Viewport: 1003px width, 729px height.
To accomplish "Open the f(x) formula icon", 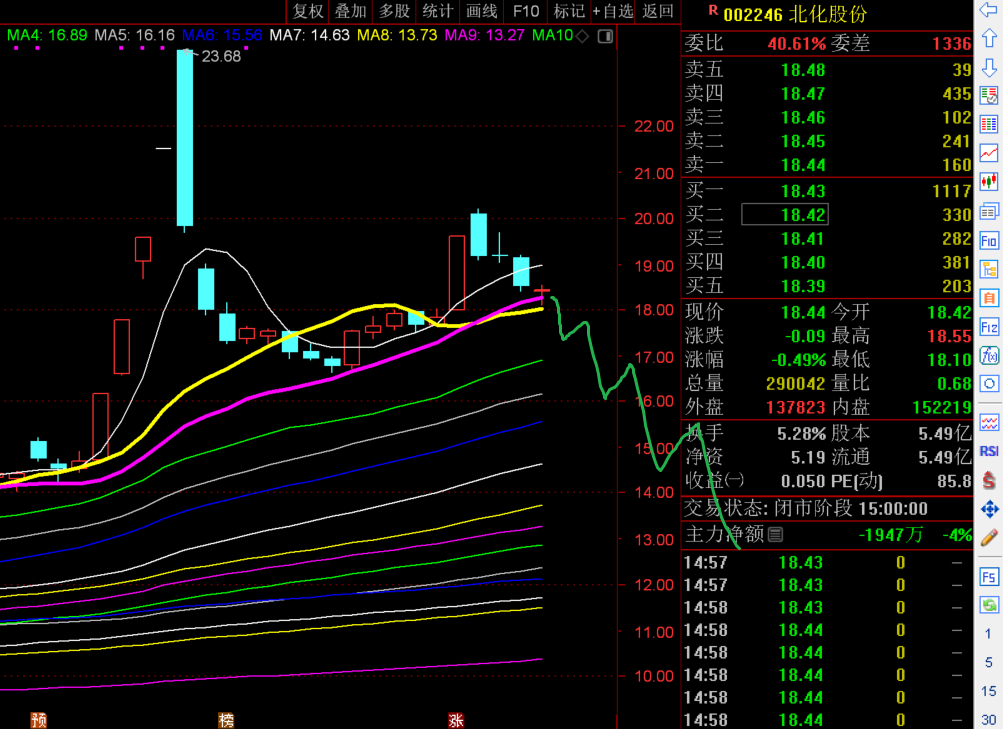I will (x=988, y=356).
